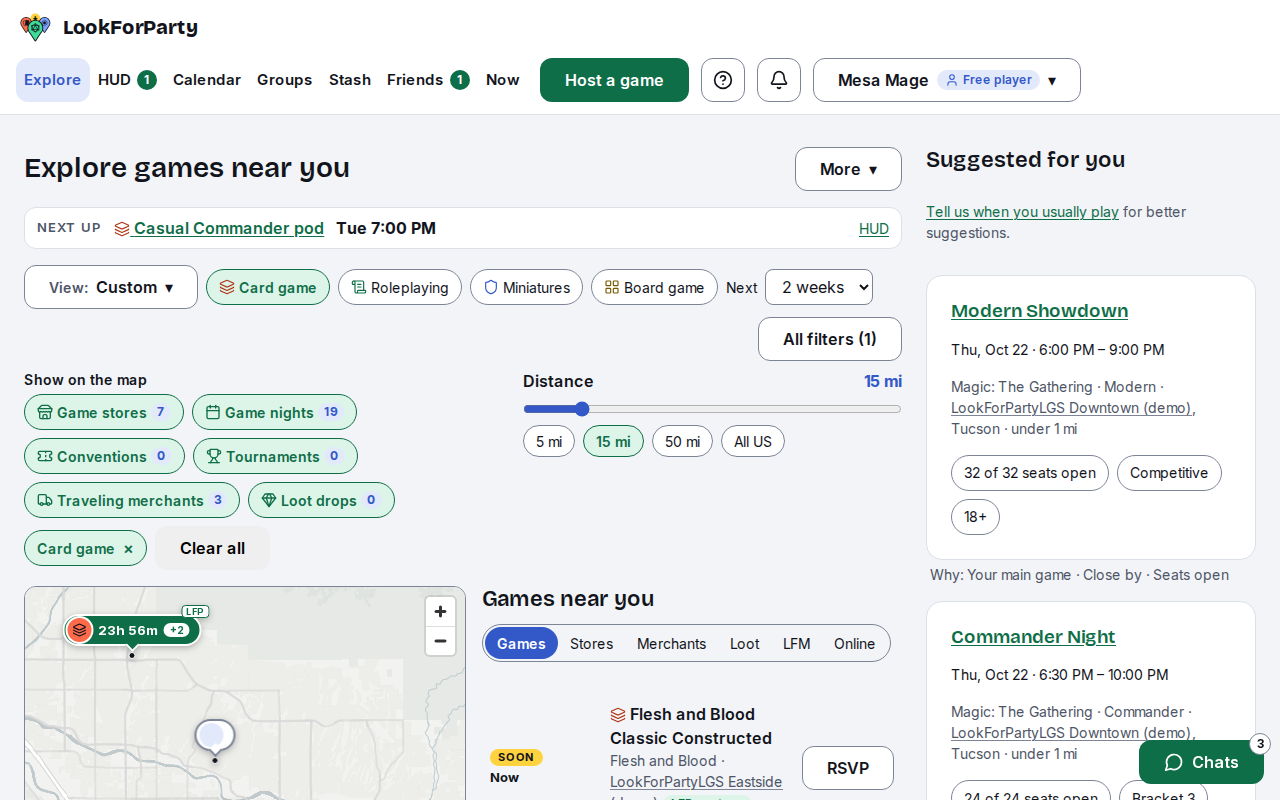This screenshot has height=800, width=1280.
Task: Zoom out on the map
Action: (440, 641)
